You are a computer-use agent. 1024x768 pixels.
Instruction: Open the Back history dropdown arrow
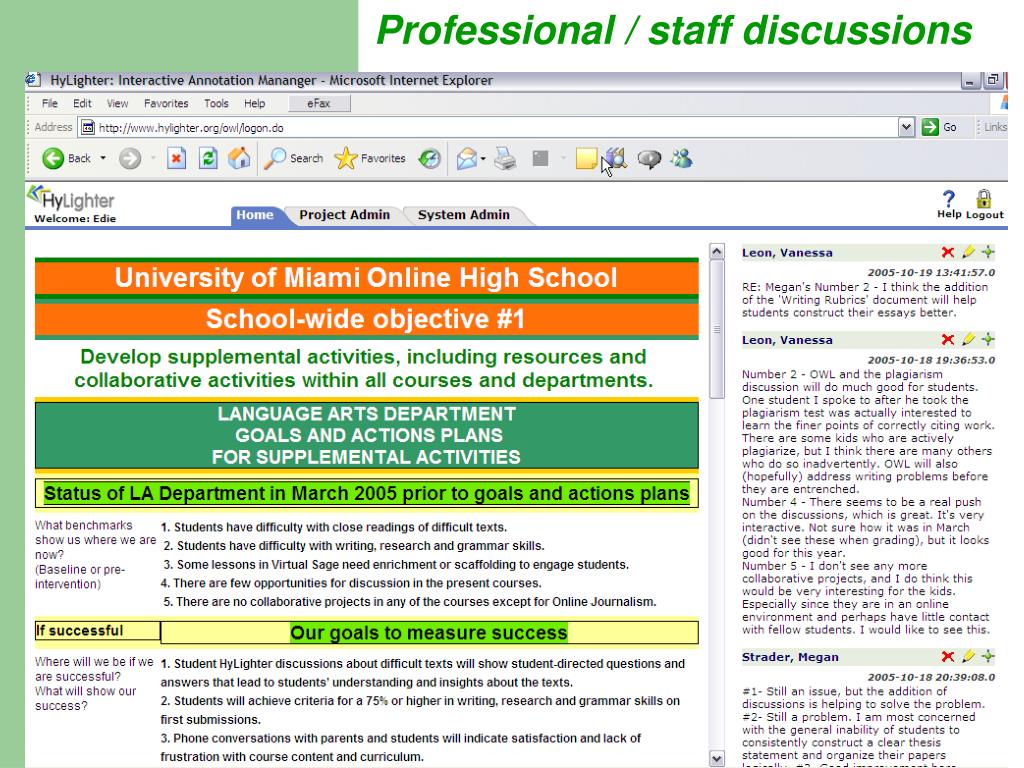coord(103,158)
